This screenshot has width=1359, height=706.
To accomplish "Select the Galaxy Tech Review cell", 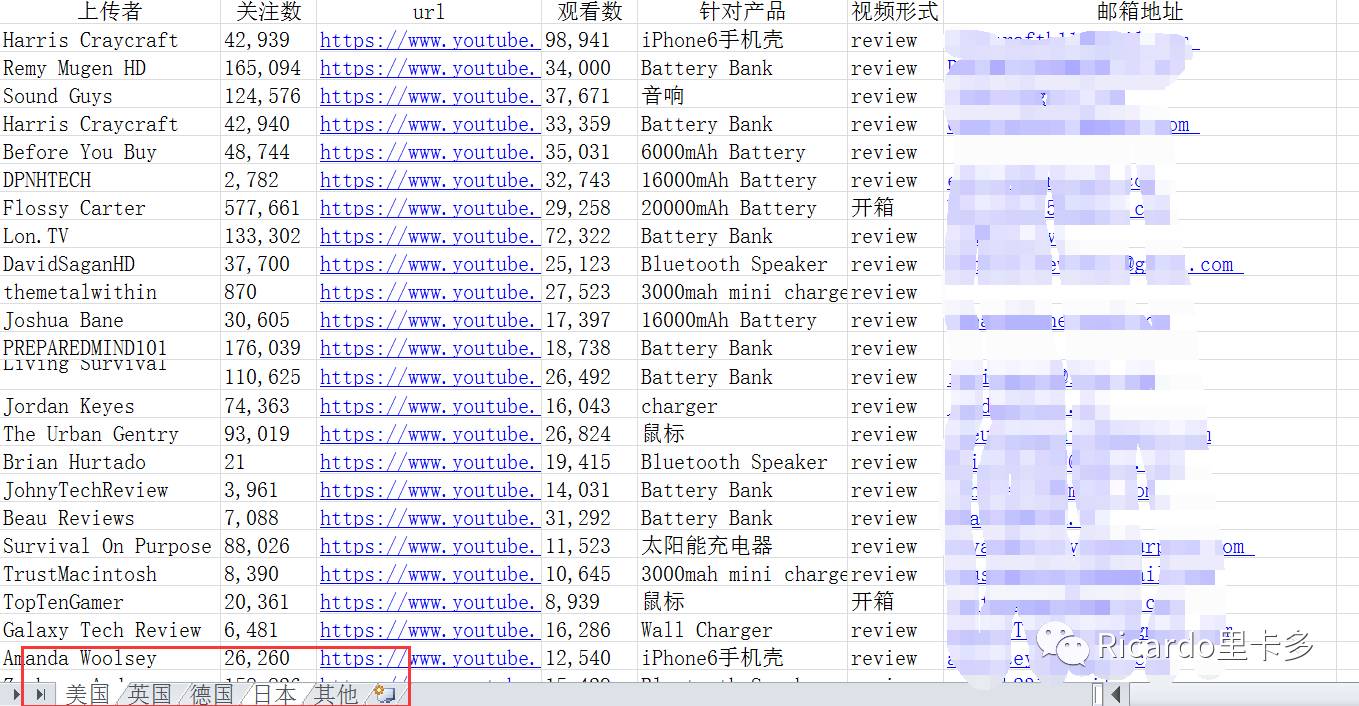I will coord(110,630).
